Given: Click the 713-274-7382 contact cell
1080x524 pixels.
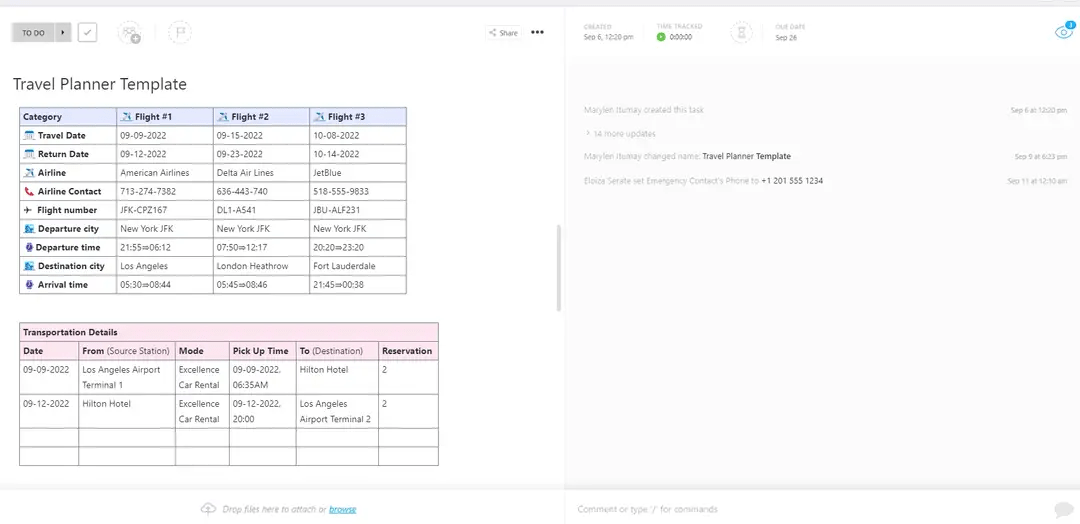Looking at the screenshot, I should 165,191.
